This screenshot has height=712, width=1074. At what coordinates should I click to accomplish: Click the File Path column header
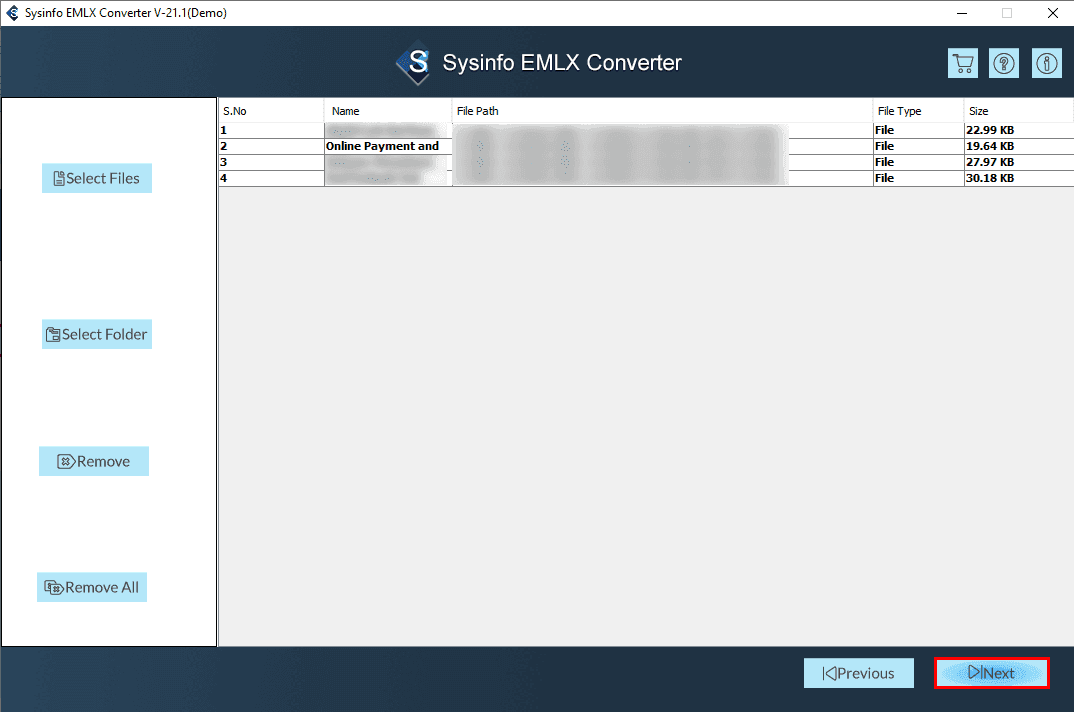tap(662, 111)
